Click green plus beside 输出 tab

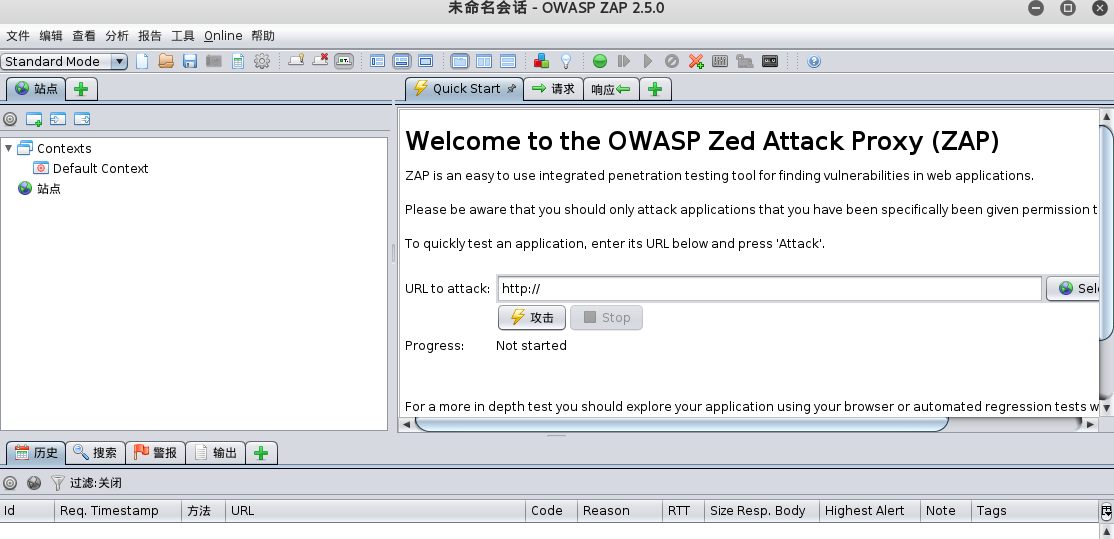(261, 453)
